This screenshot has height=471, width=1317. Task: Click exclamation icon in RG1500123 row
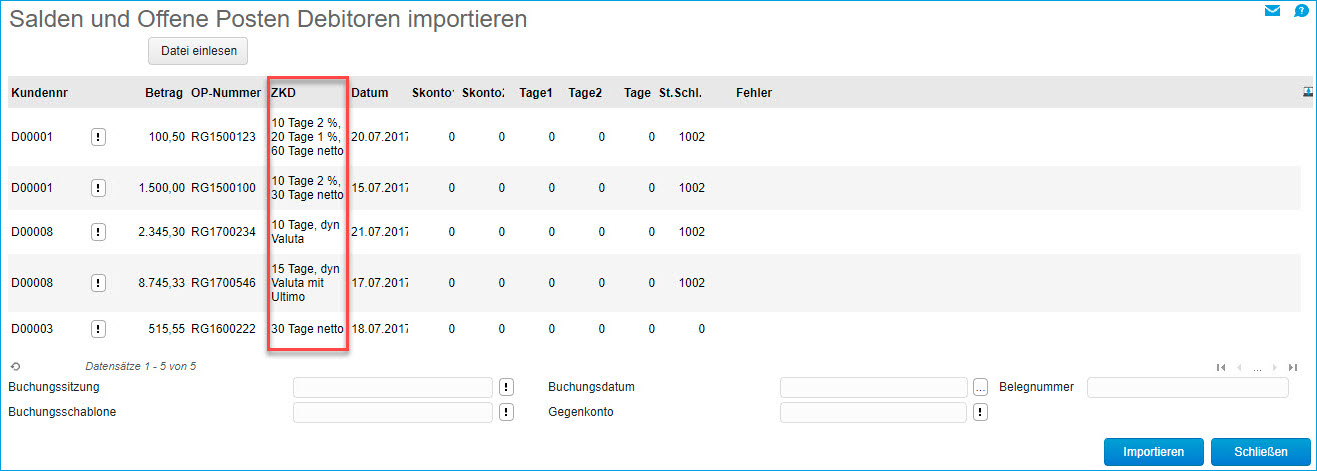[x=98, y=137]
